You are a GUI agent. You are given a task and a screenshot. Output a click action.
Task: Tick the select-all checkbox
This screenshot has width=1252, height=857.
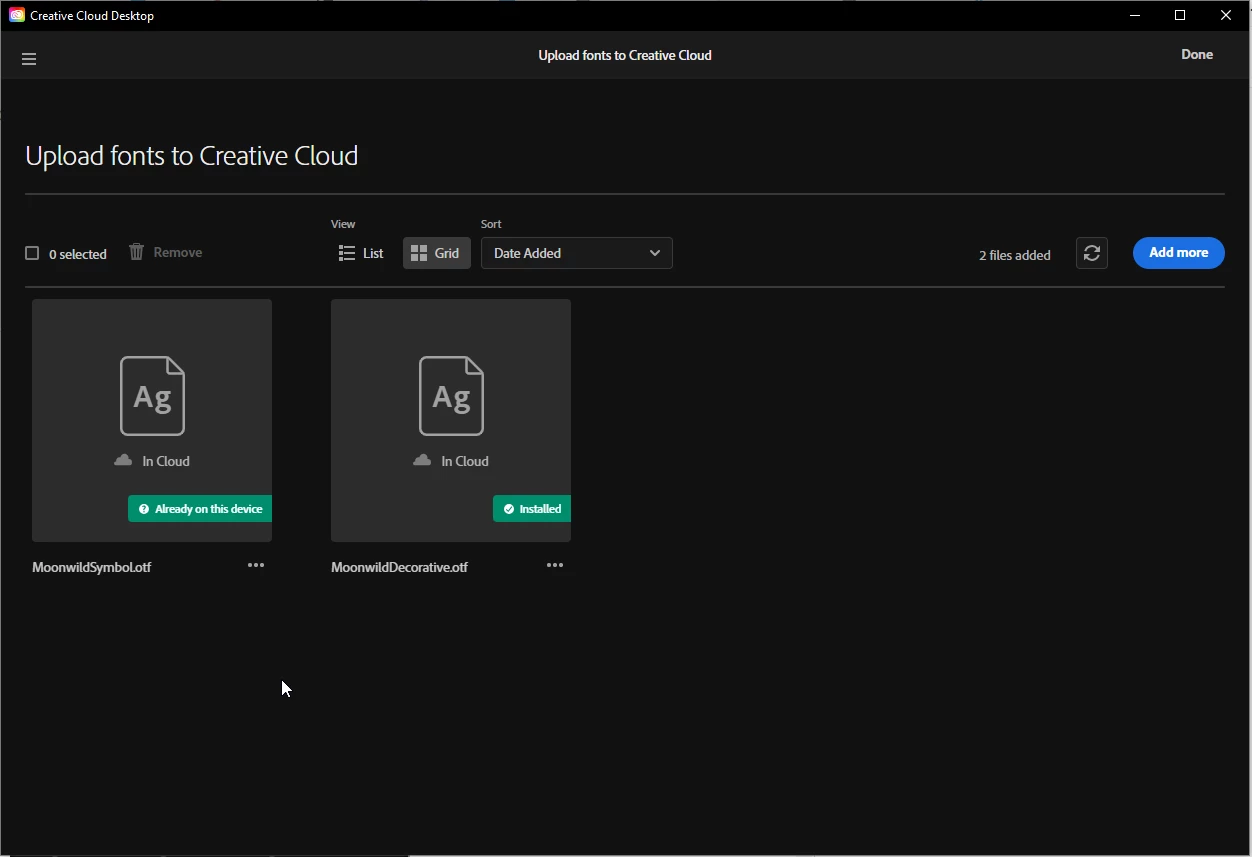pyautogui.click(x=32, y=253)
